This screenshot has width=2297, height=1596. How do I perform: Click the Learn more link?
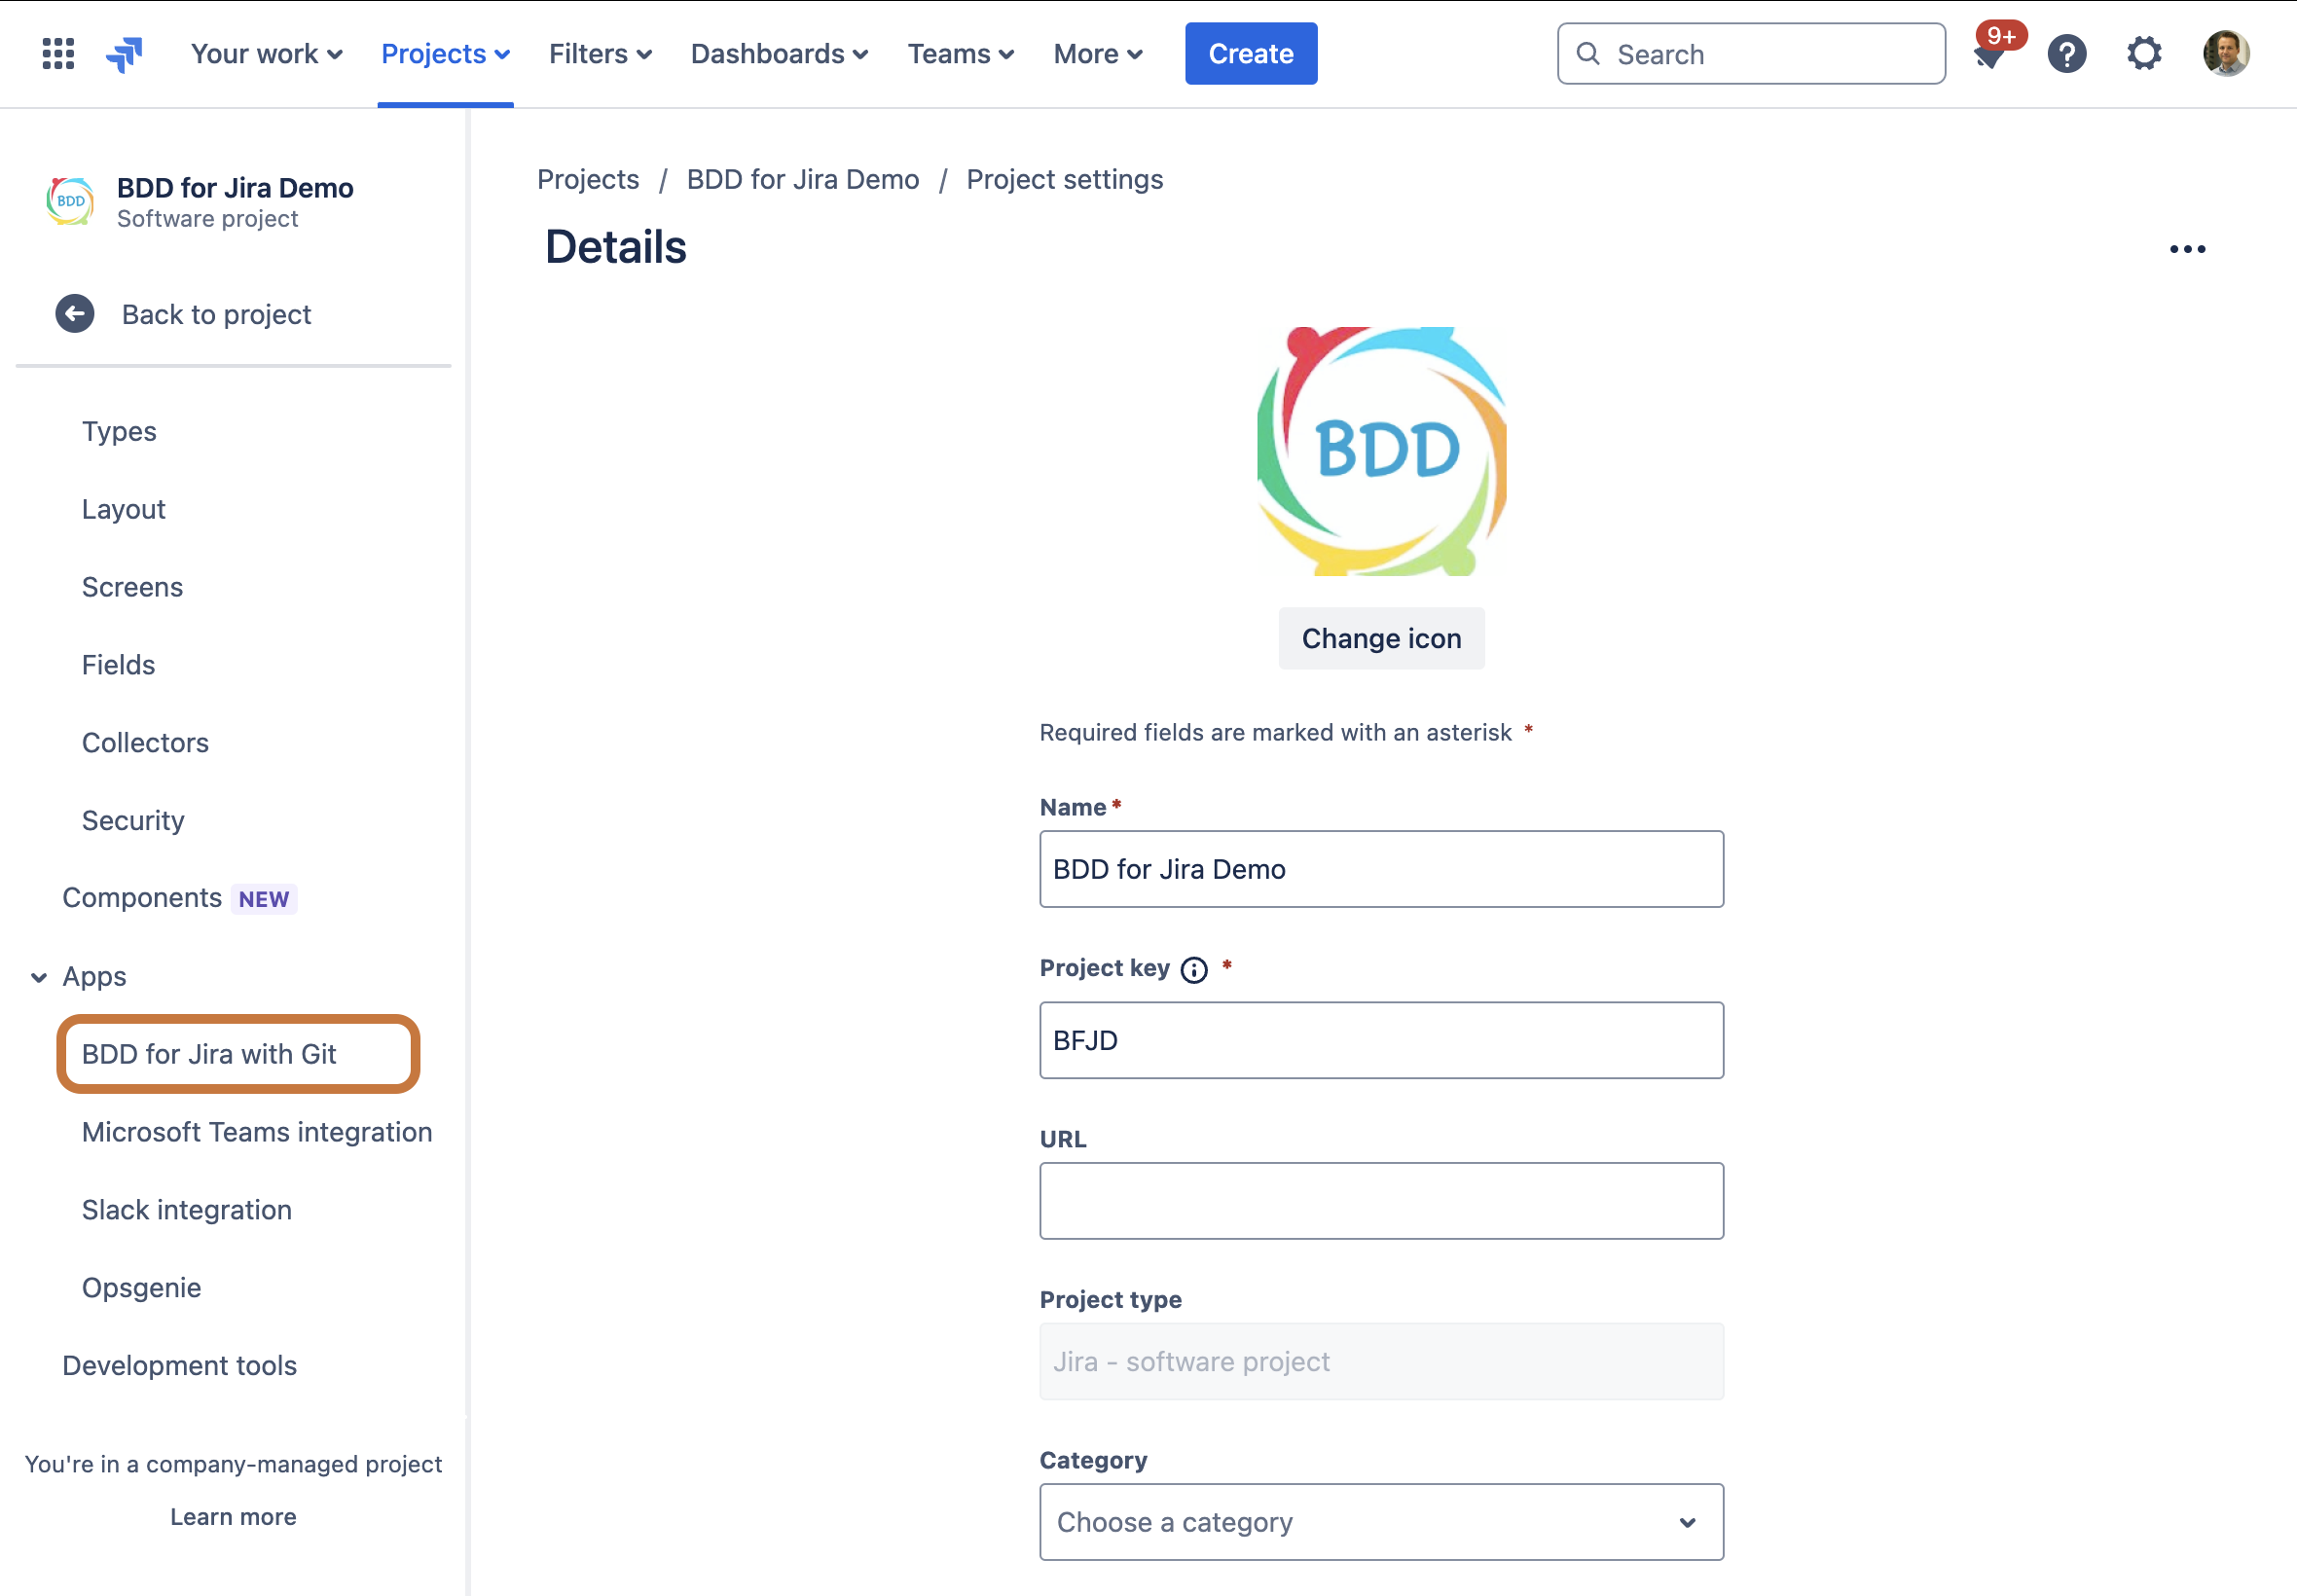pyautogui.click(x=233, y=1517)
